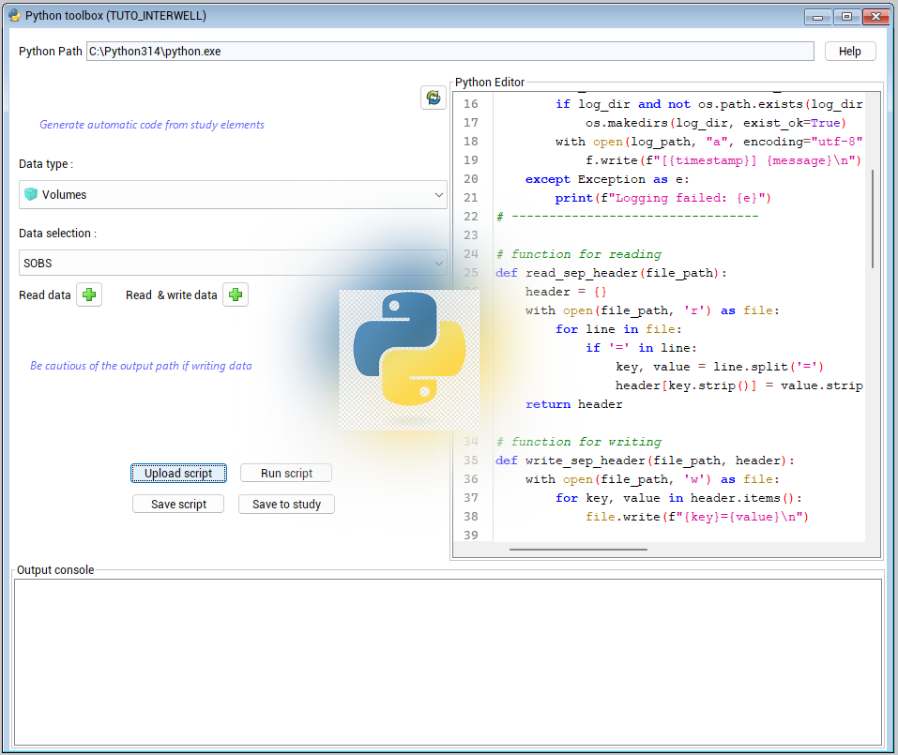Click inside the Python Path field
Screen dimensions: 898x755
click(x=450, y=51)
